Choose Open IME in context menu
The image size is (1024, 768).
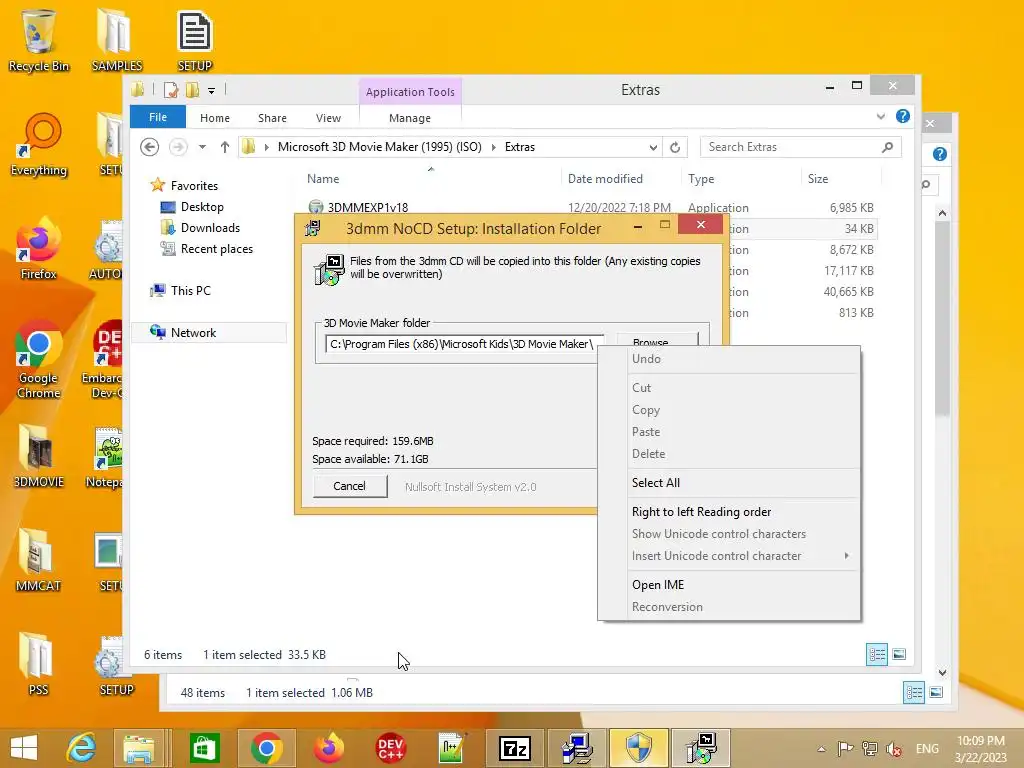743,584
